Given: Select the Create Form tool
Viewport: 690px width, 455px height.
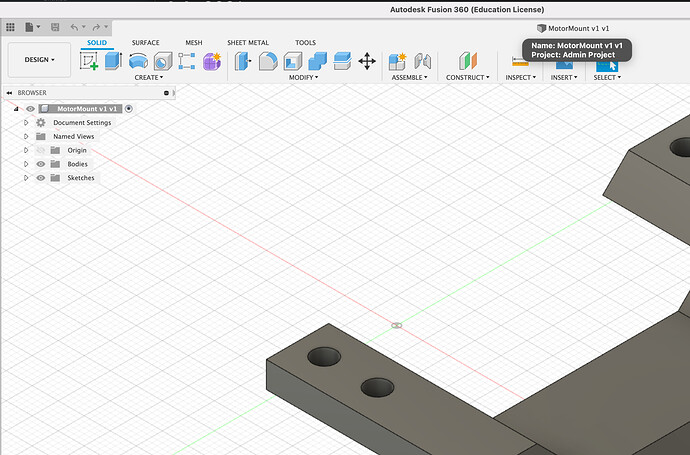Looking at the screenshot, I should tap(212, 61).
